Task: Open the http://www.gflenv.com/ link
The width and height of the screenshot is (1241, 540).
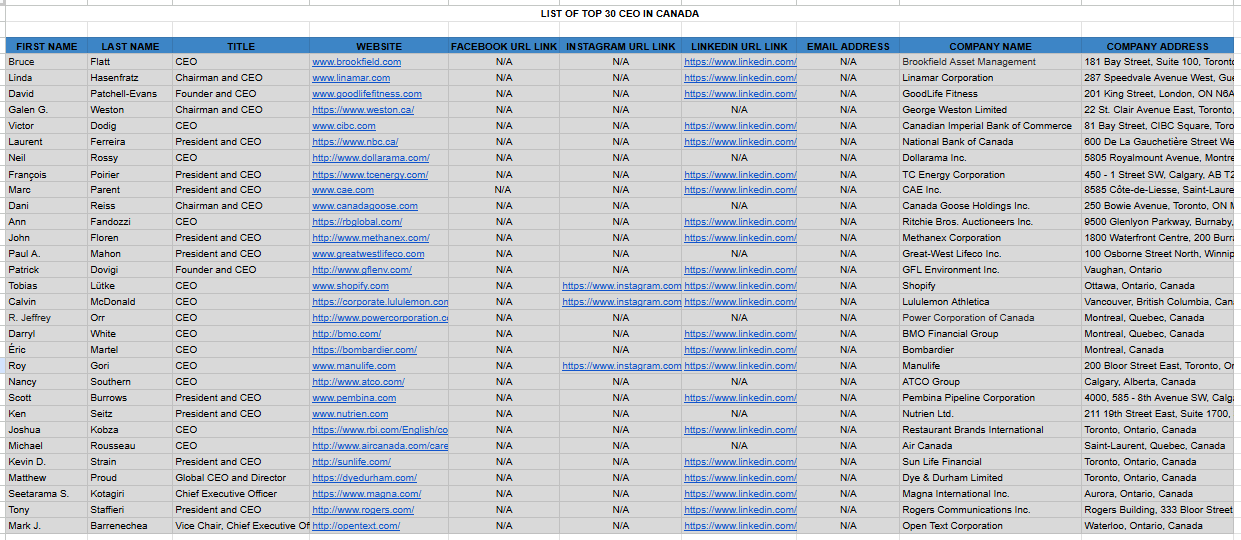Action: click(x=362, y=270)
